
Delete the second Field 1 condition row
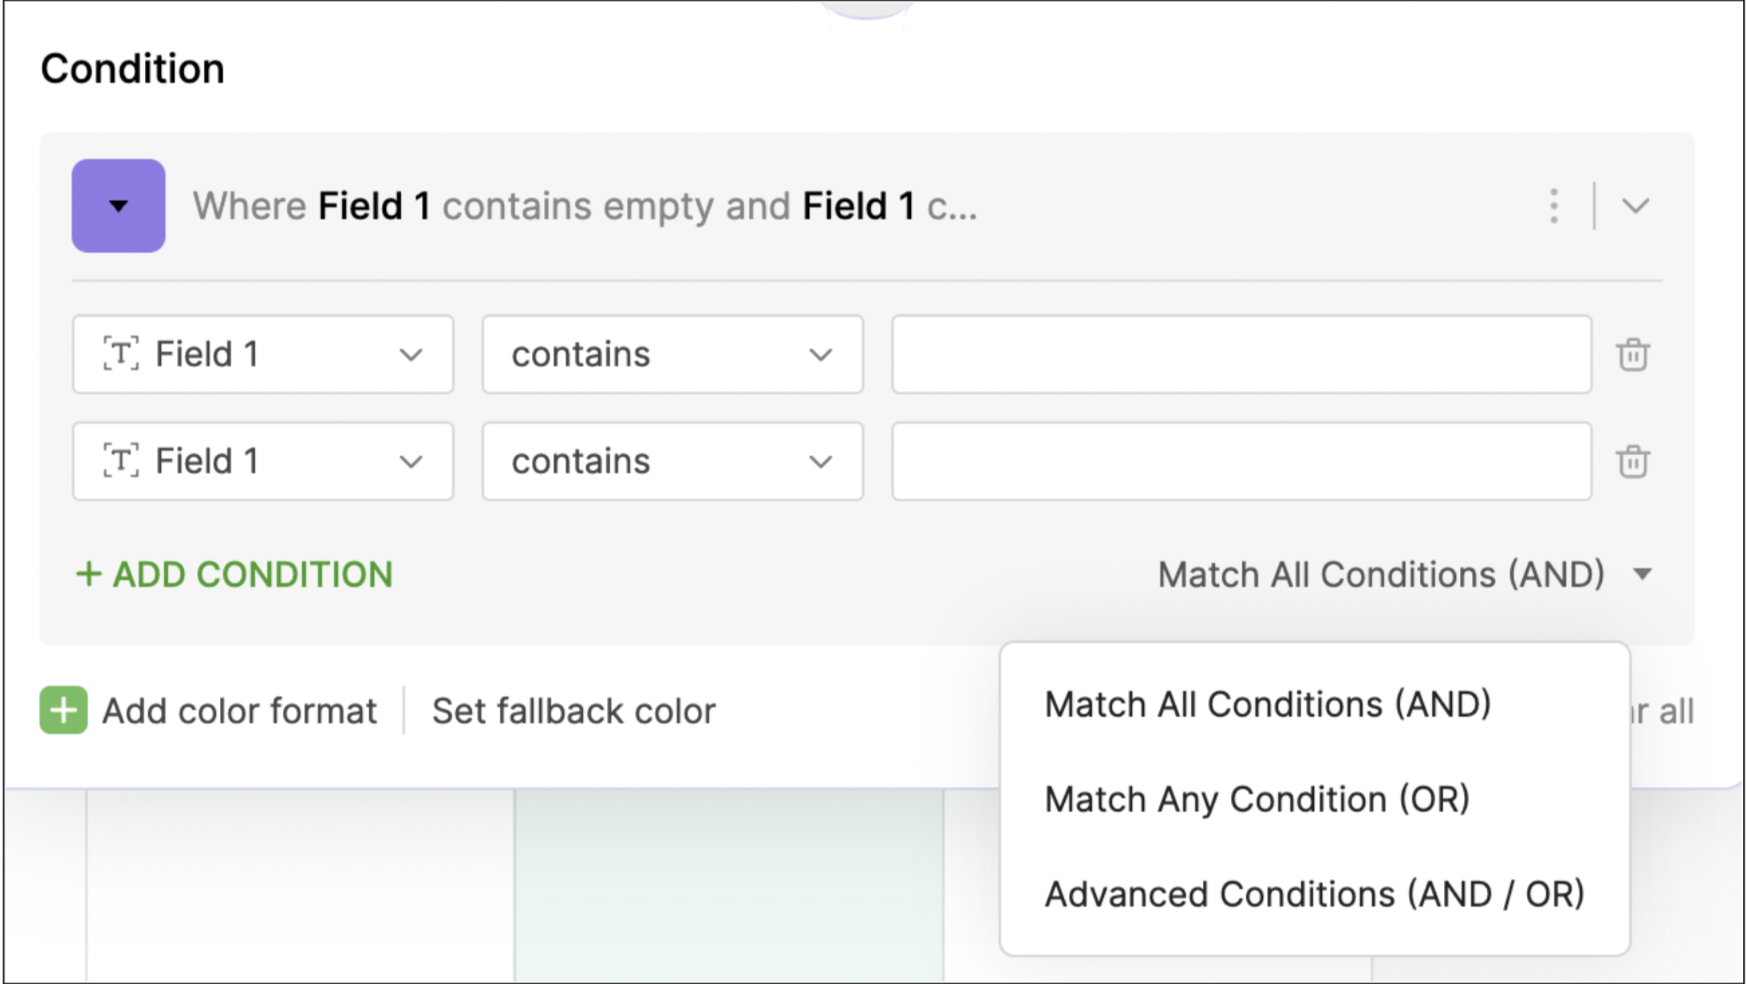(1632, 462)
